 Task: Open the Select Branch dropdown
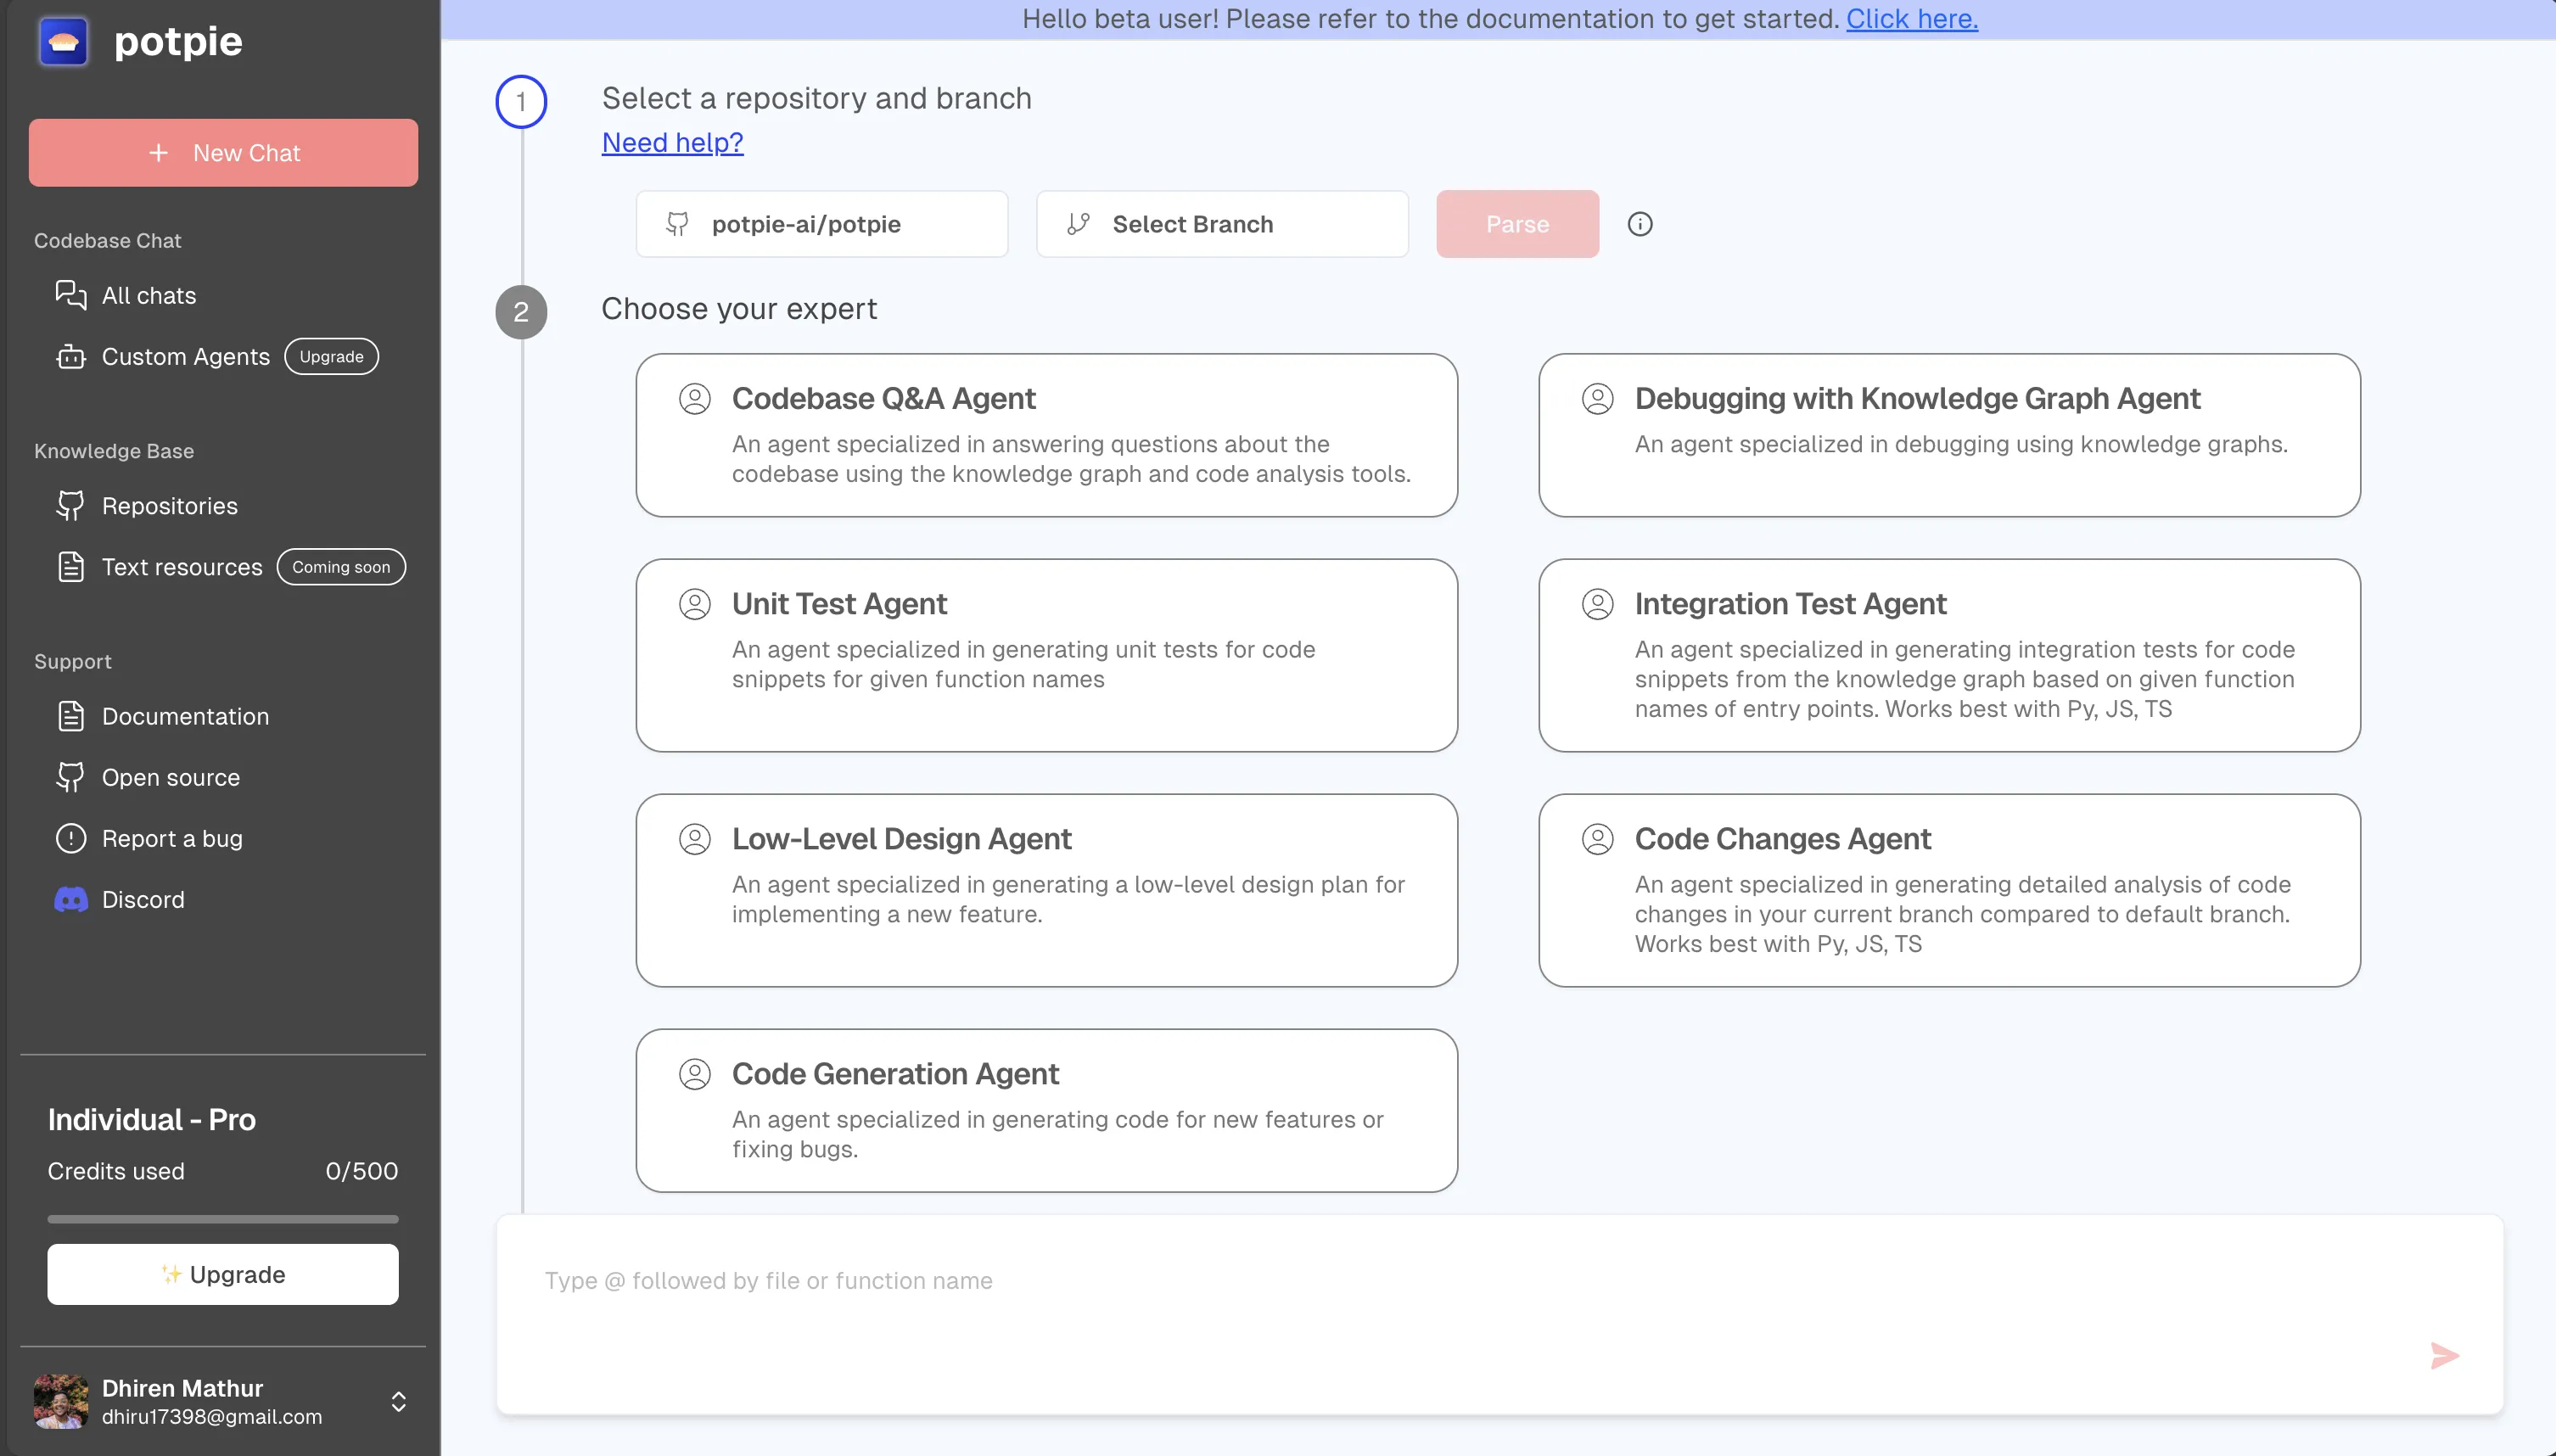point(1224,223)
